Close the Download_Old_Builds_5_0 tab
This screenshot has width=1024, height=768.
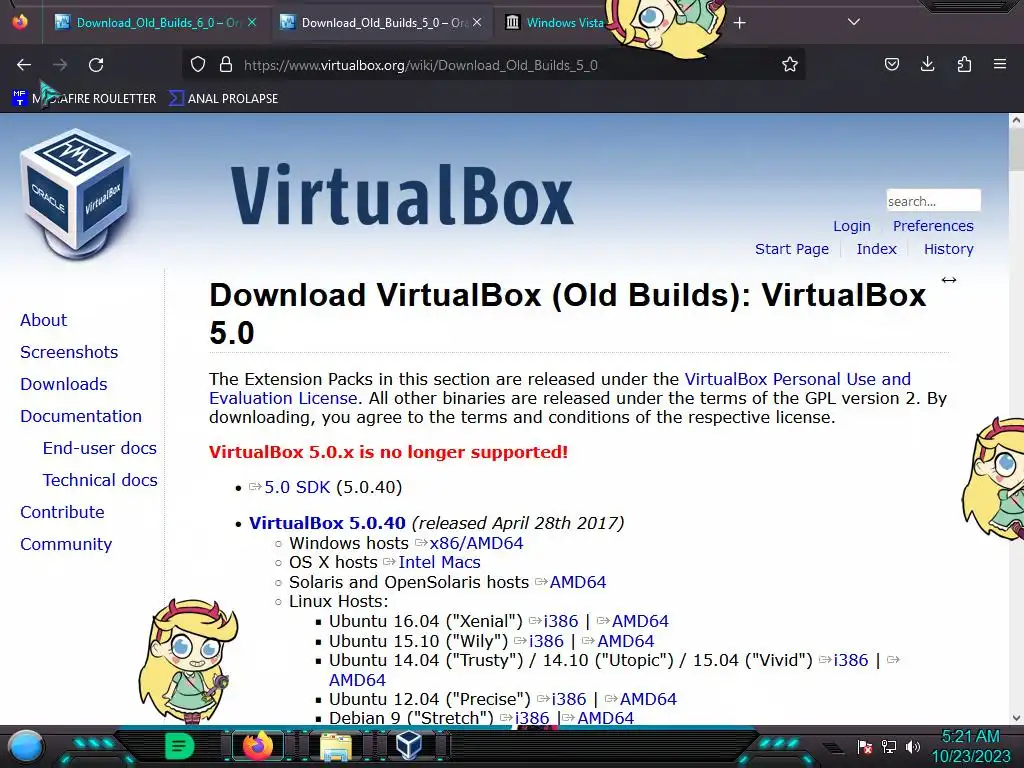(x=477, y=22)
